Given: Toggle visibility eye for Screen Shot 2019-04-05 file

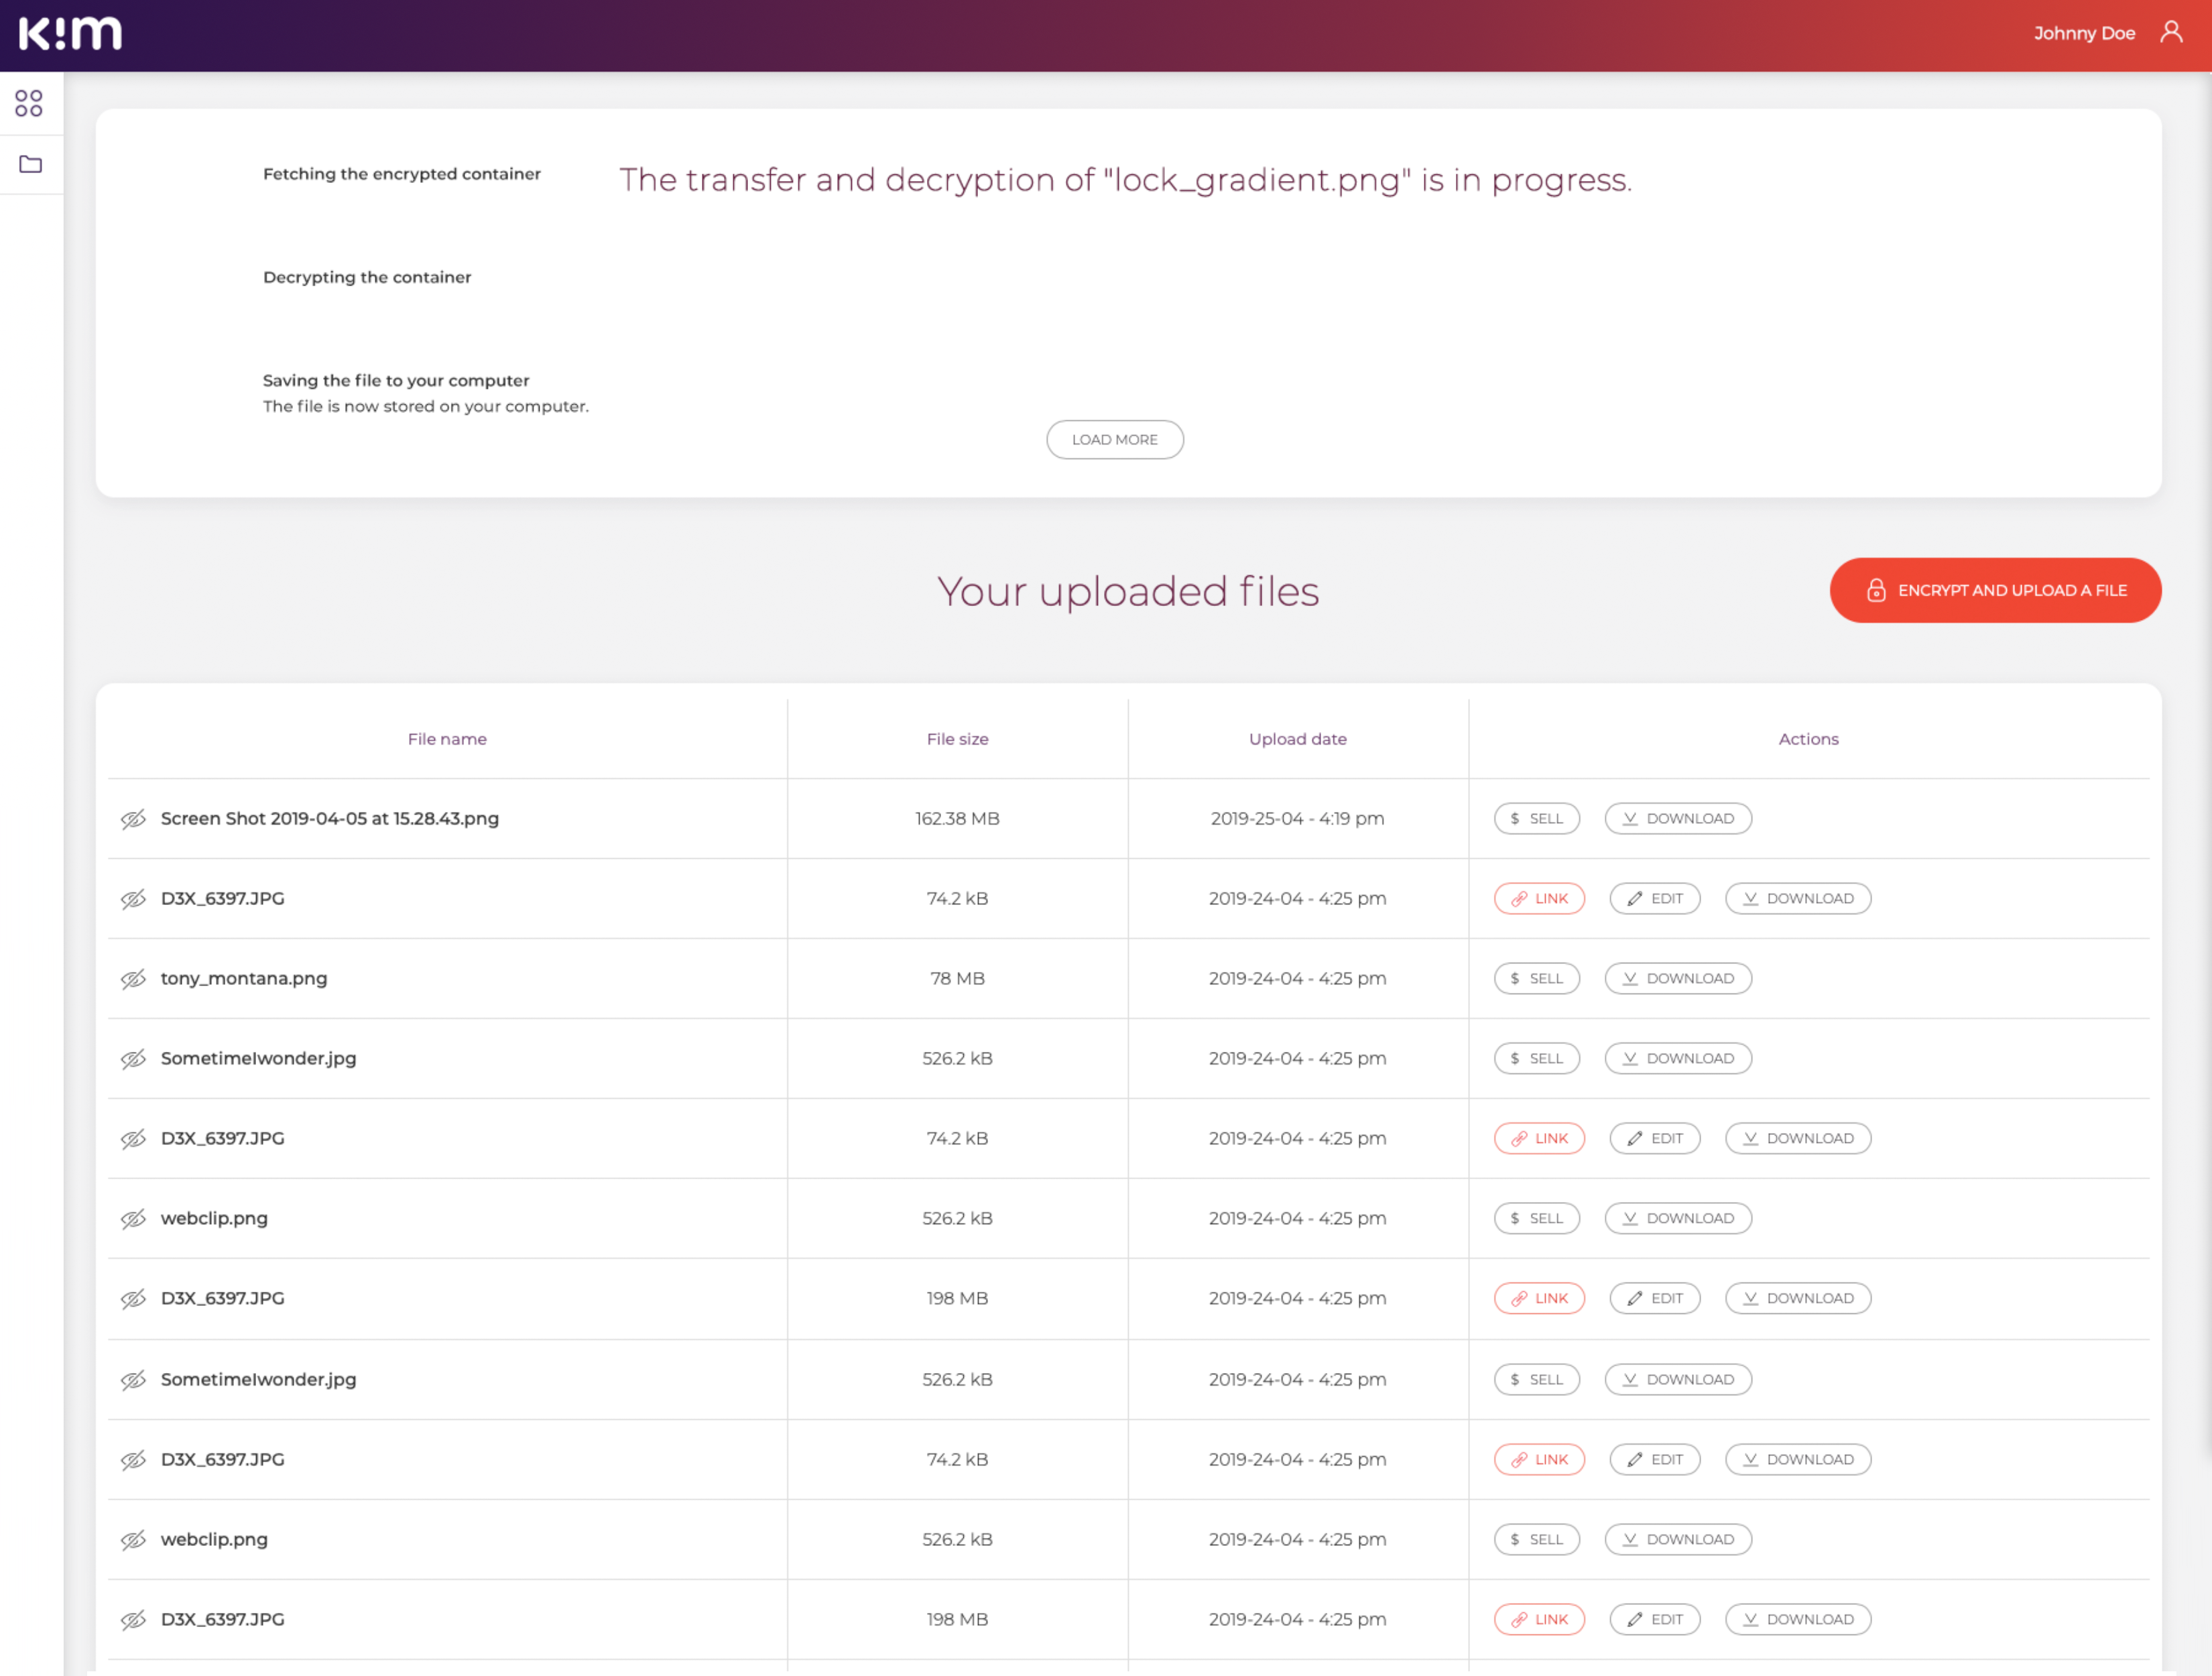Looking at the screenshot, I should tap(133, 819).
